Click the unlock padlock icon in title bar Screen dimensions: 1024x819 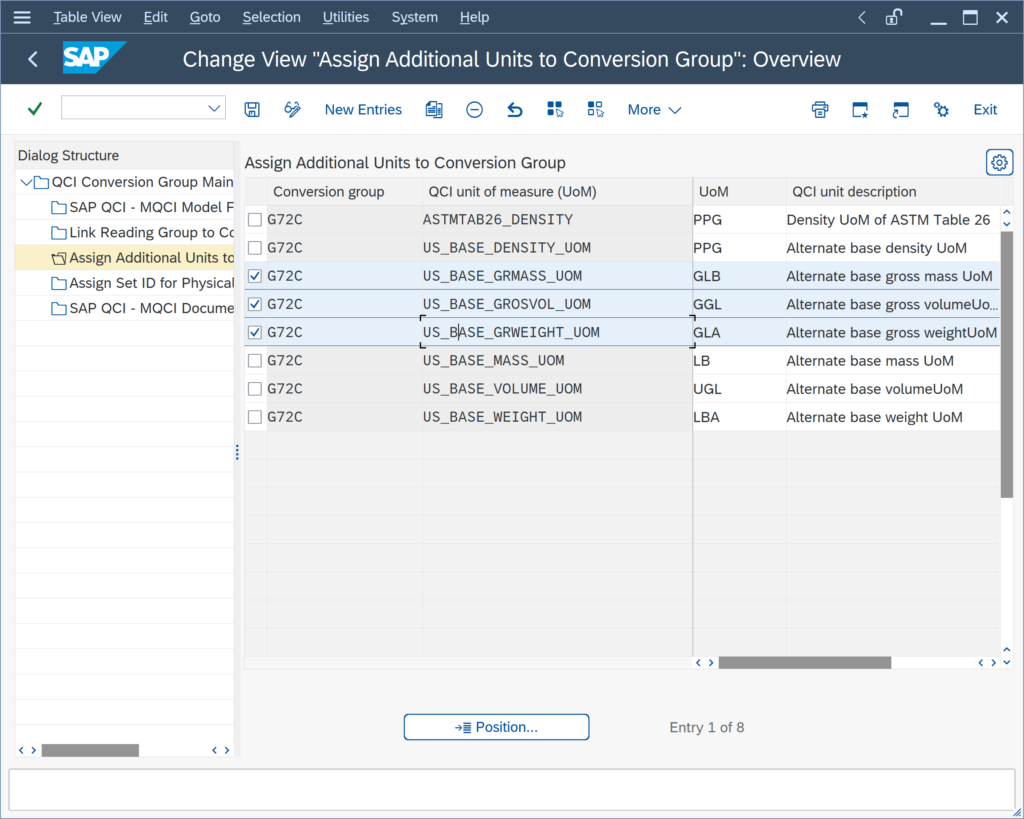(893, 18)
